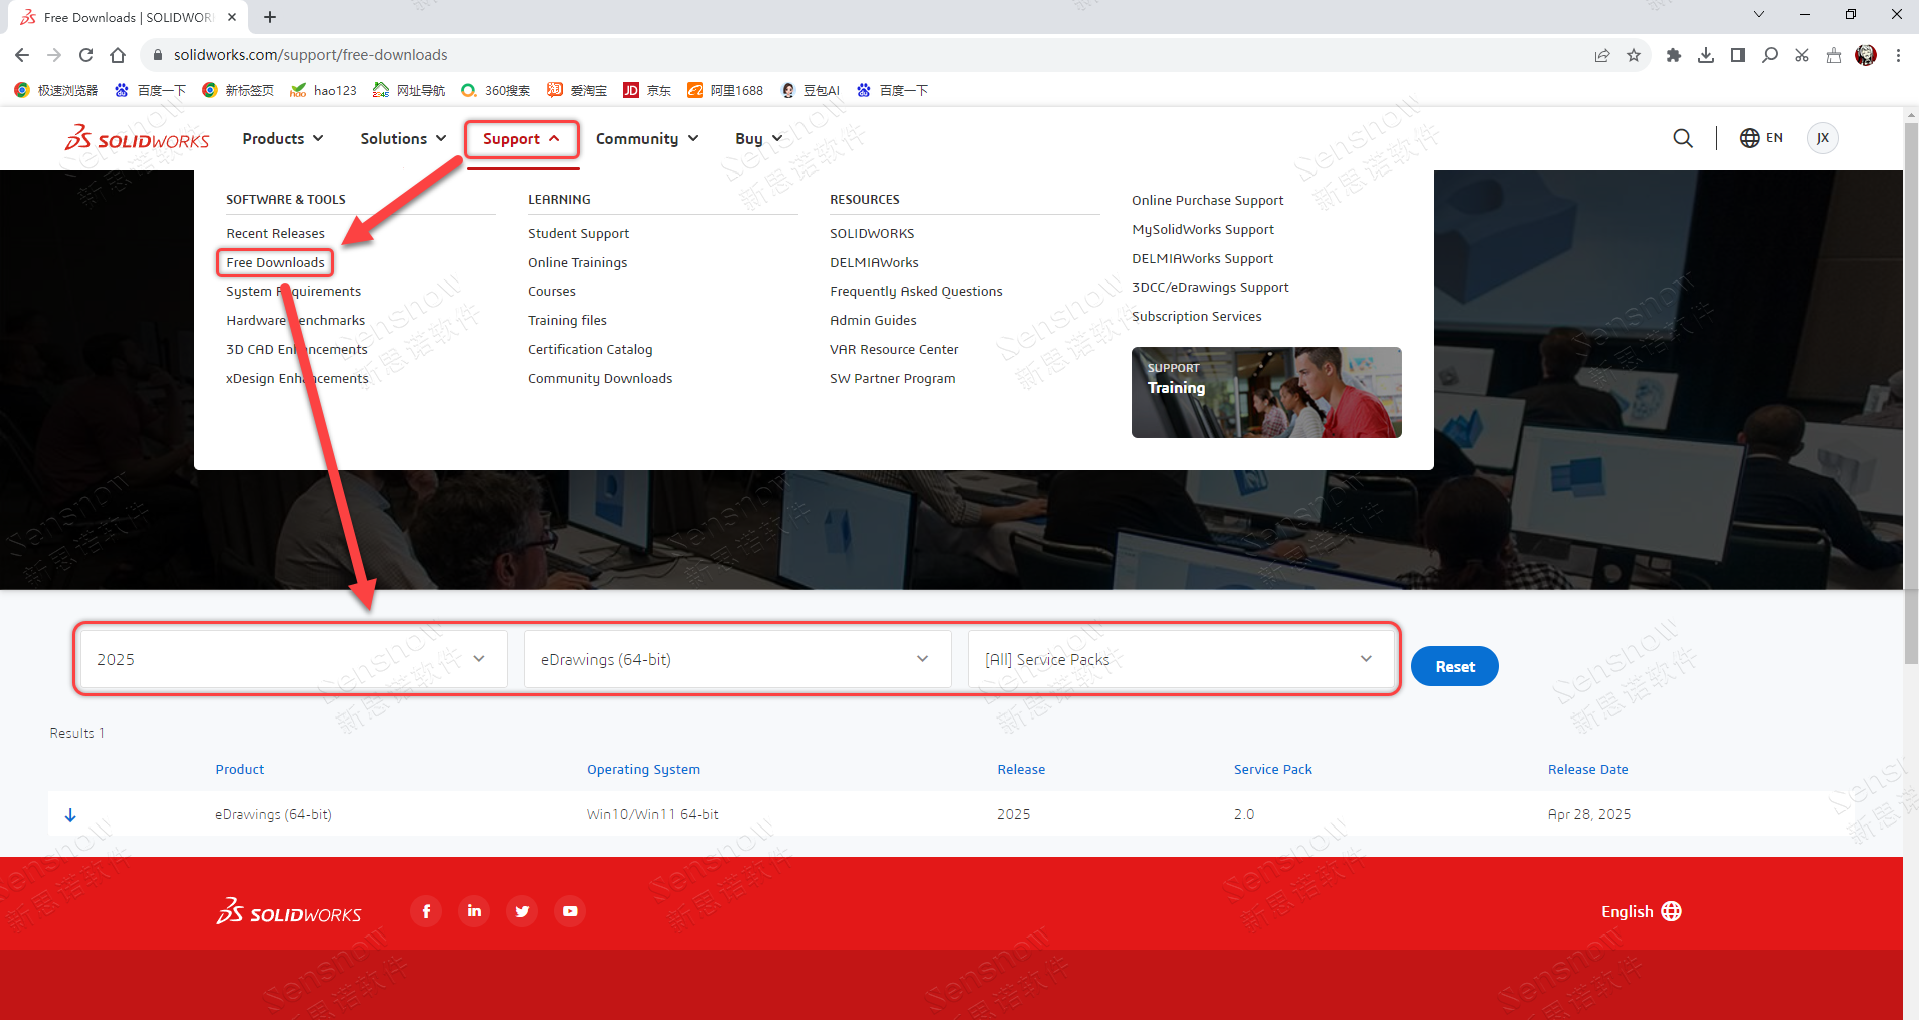Click the globe EN language selector
The height and width of the screenshot is (1020, 1919).
(1761, 138)
